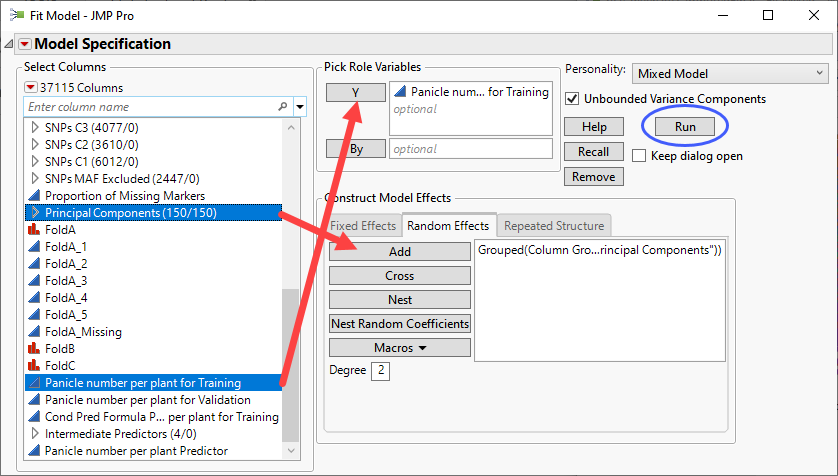Switch to the Fixed Effects tab

point(363,226)
